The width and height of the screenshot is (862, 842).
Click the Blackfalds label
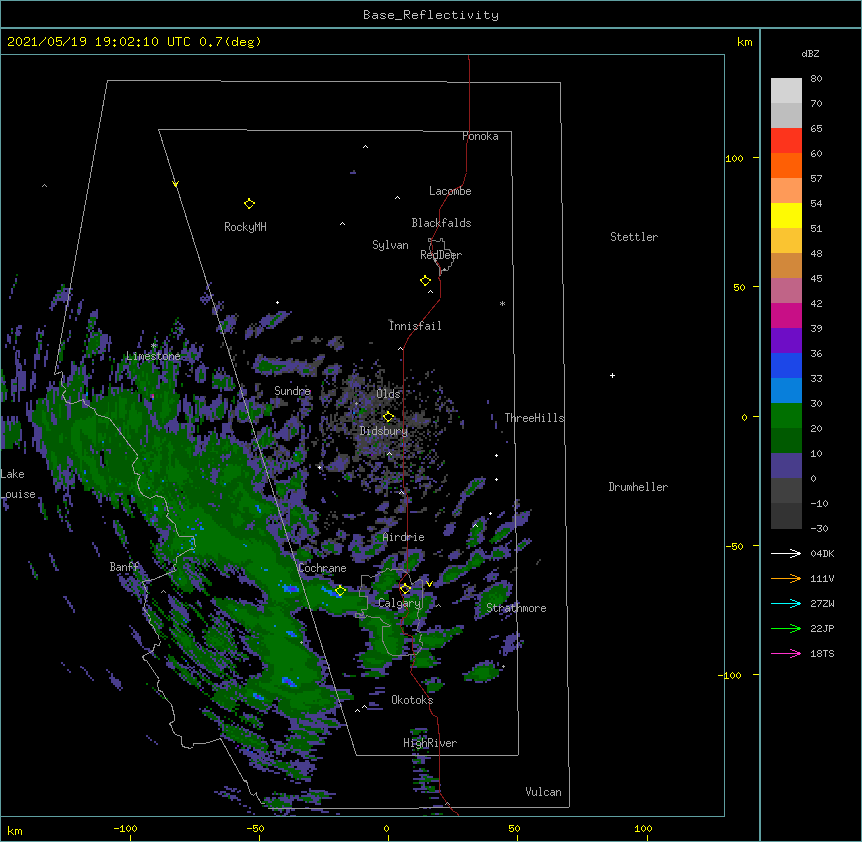[441, 223]
